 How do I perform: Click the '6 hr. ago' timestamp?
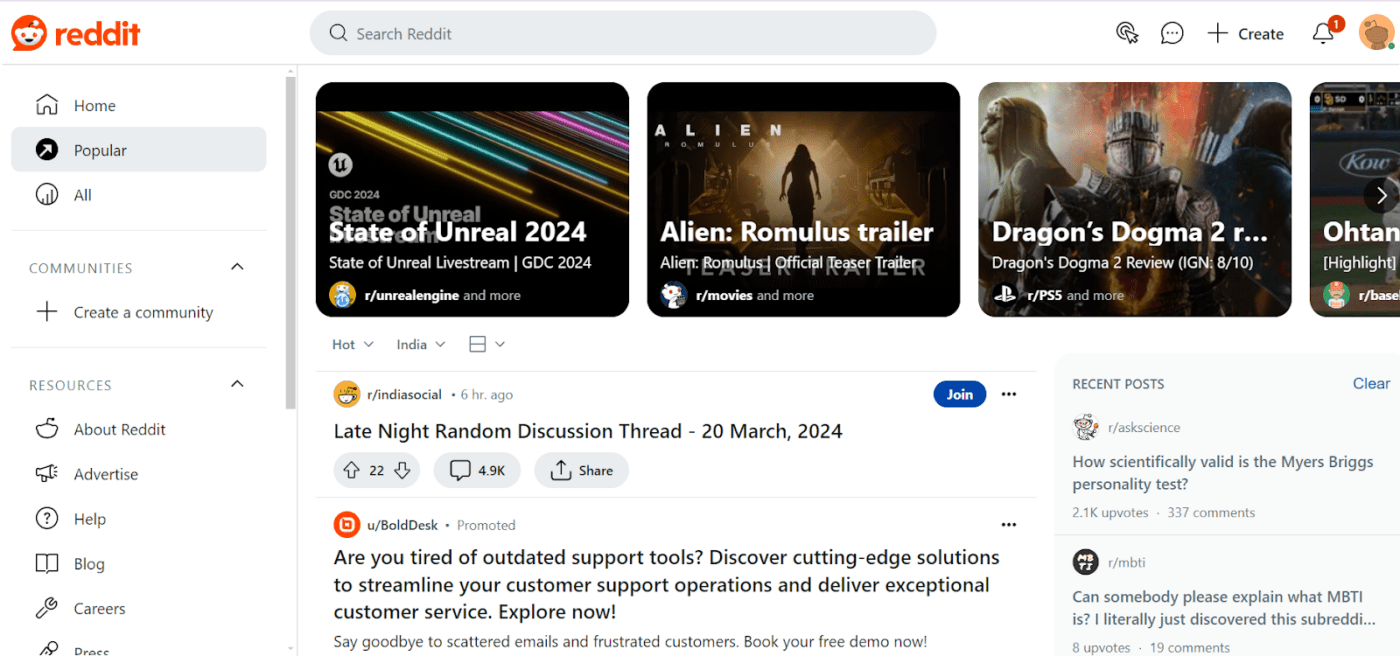(x=487, y=394)
